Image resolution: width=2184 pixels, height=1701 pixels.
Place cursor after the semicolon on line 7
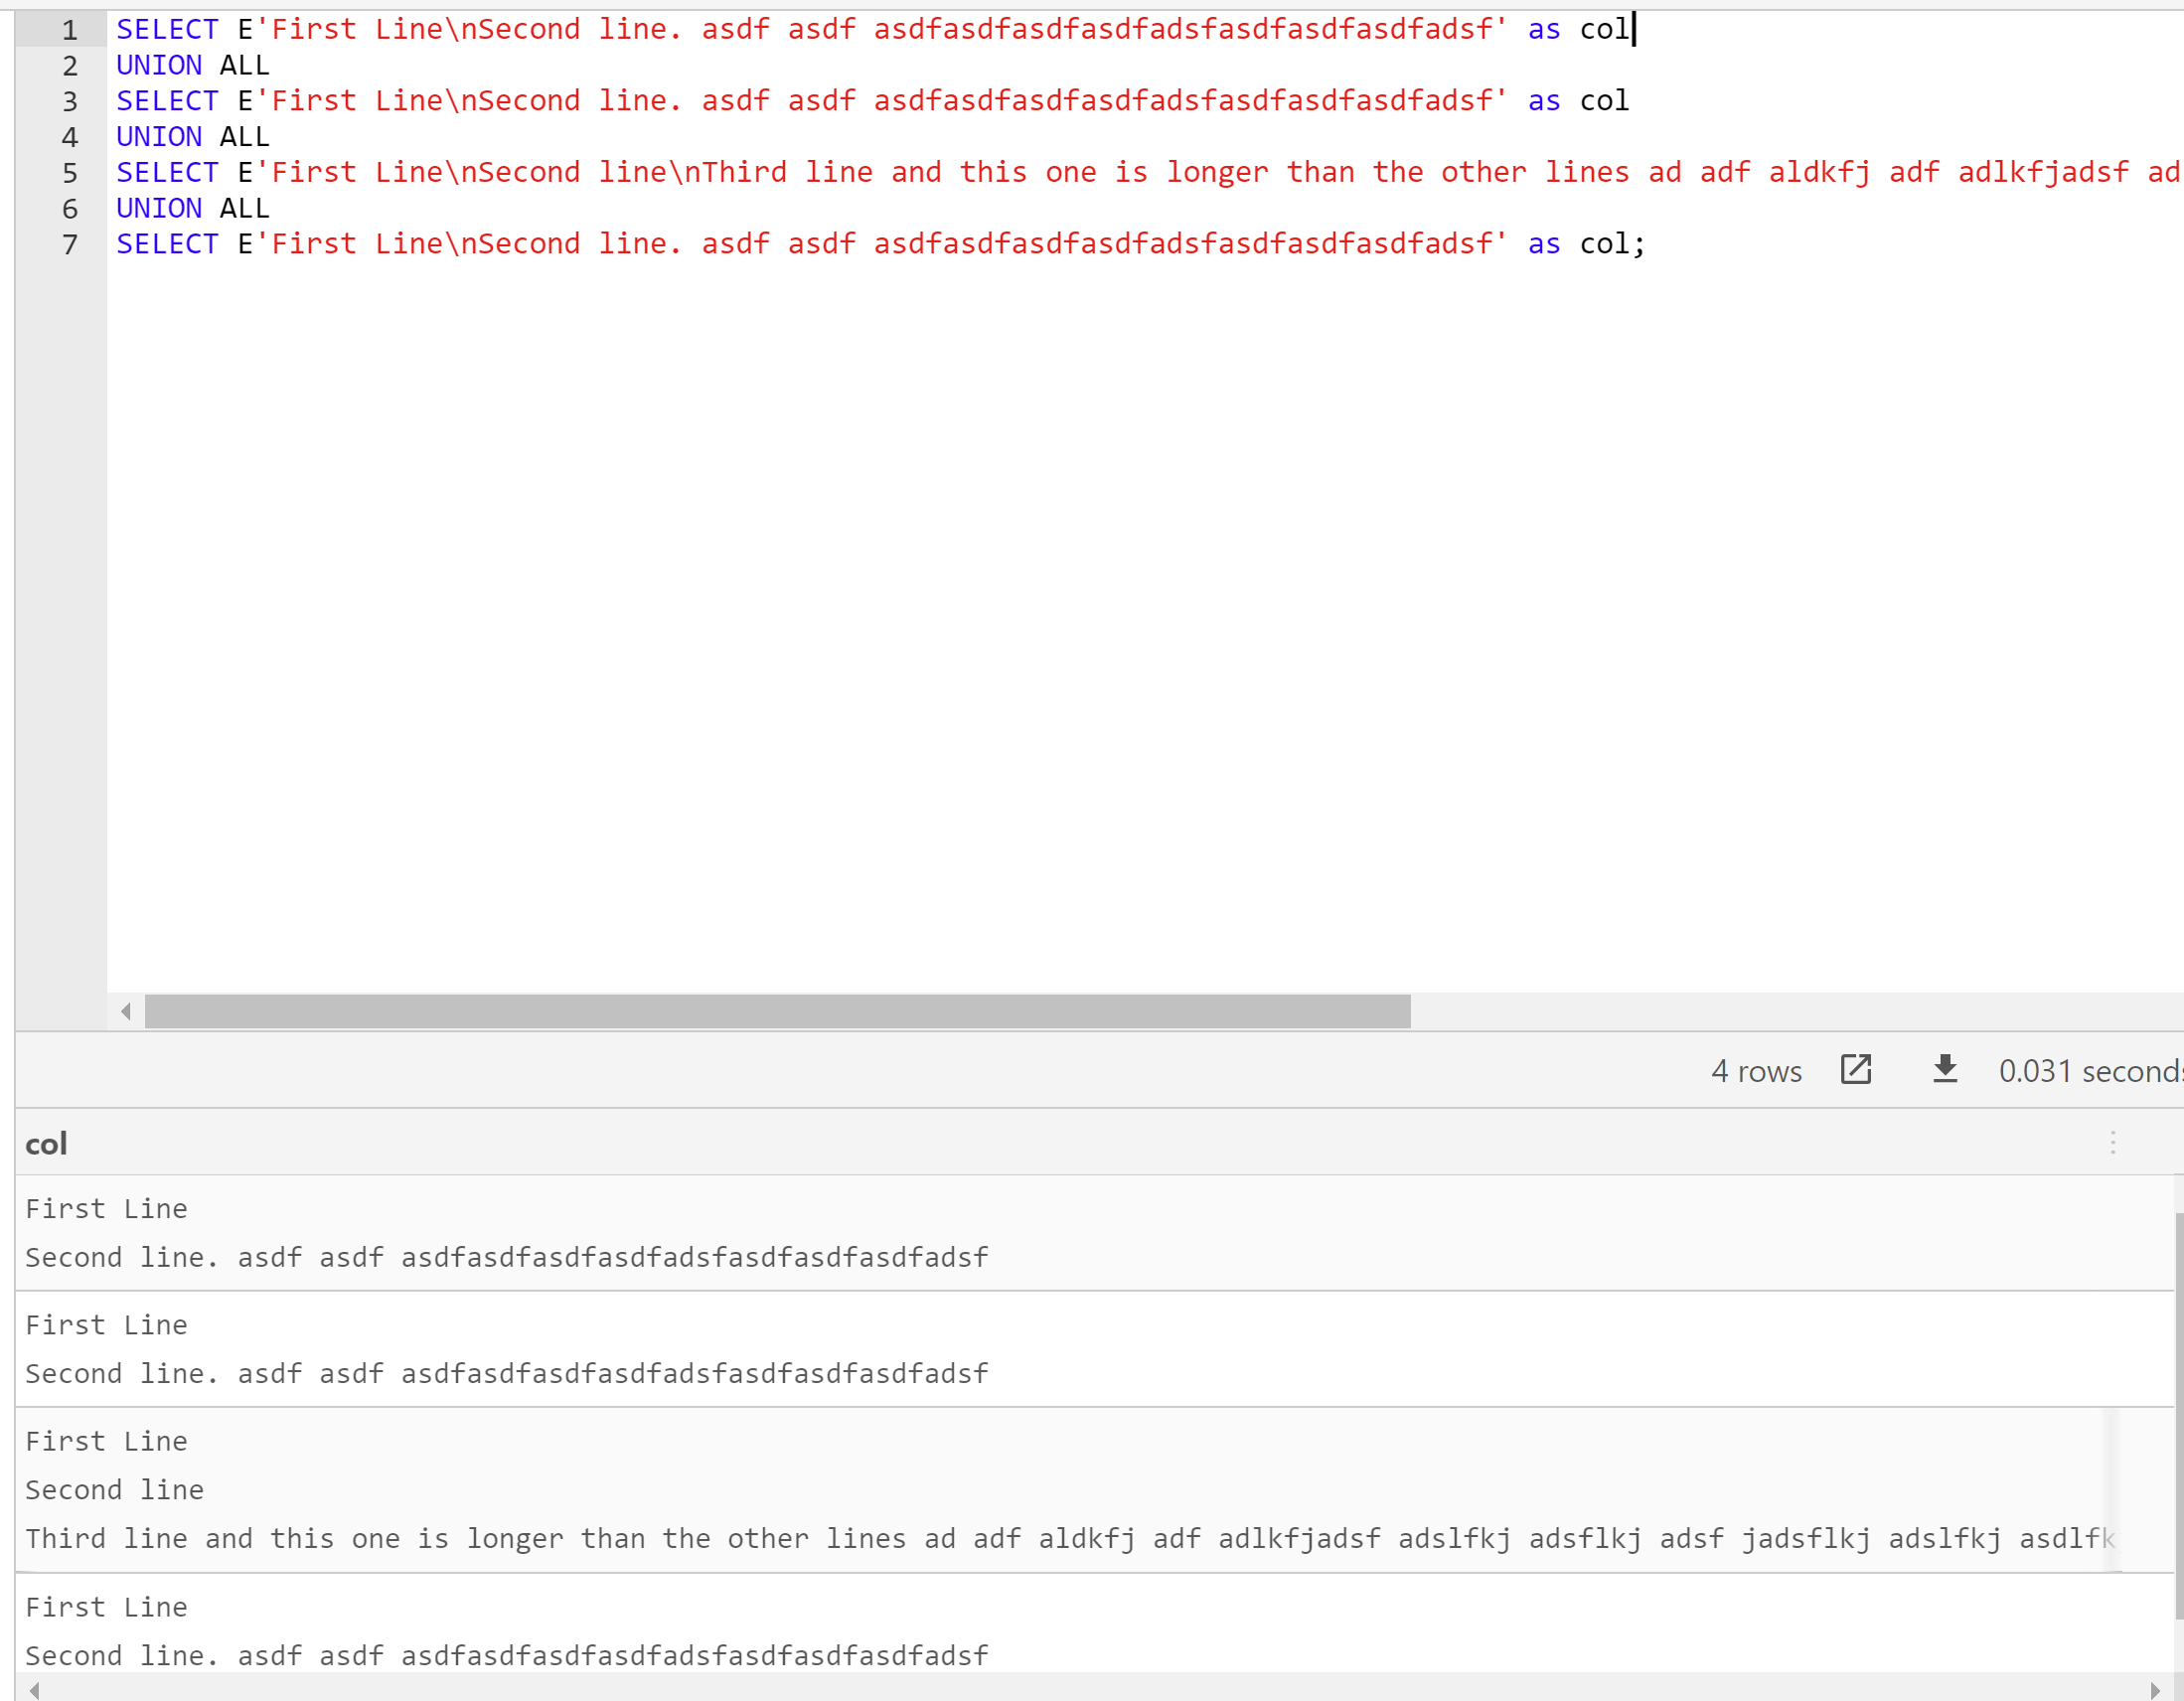(x=1648, y=243)
